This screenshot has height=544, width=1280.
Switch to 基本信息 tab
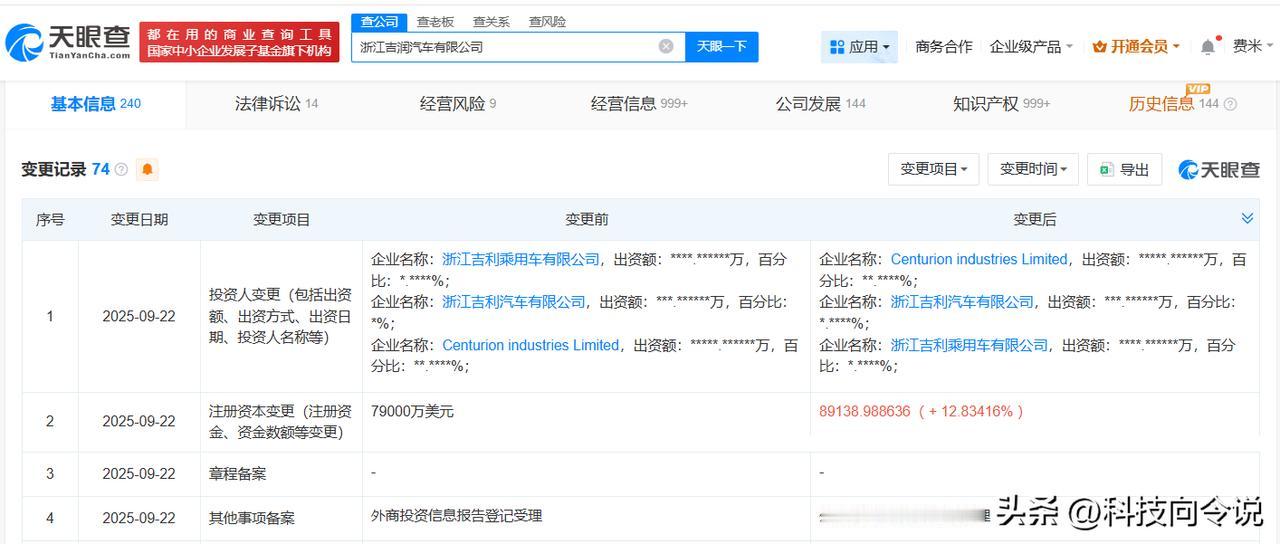pos(96,104)
